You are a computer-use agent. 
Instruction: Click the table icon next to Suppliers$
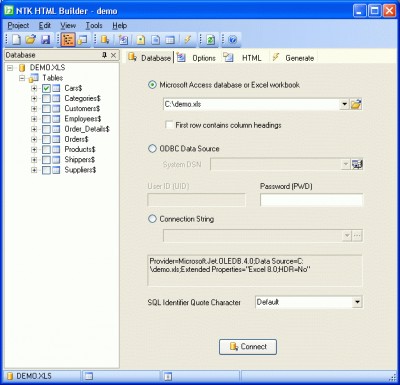click(56, 170)
